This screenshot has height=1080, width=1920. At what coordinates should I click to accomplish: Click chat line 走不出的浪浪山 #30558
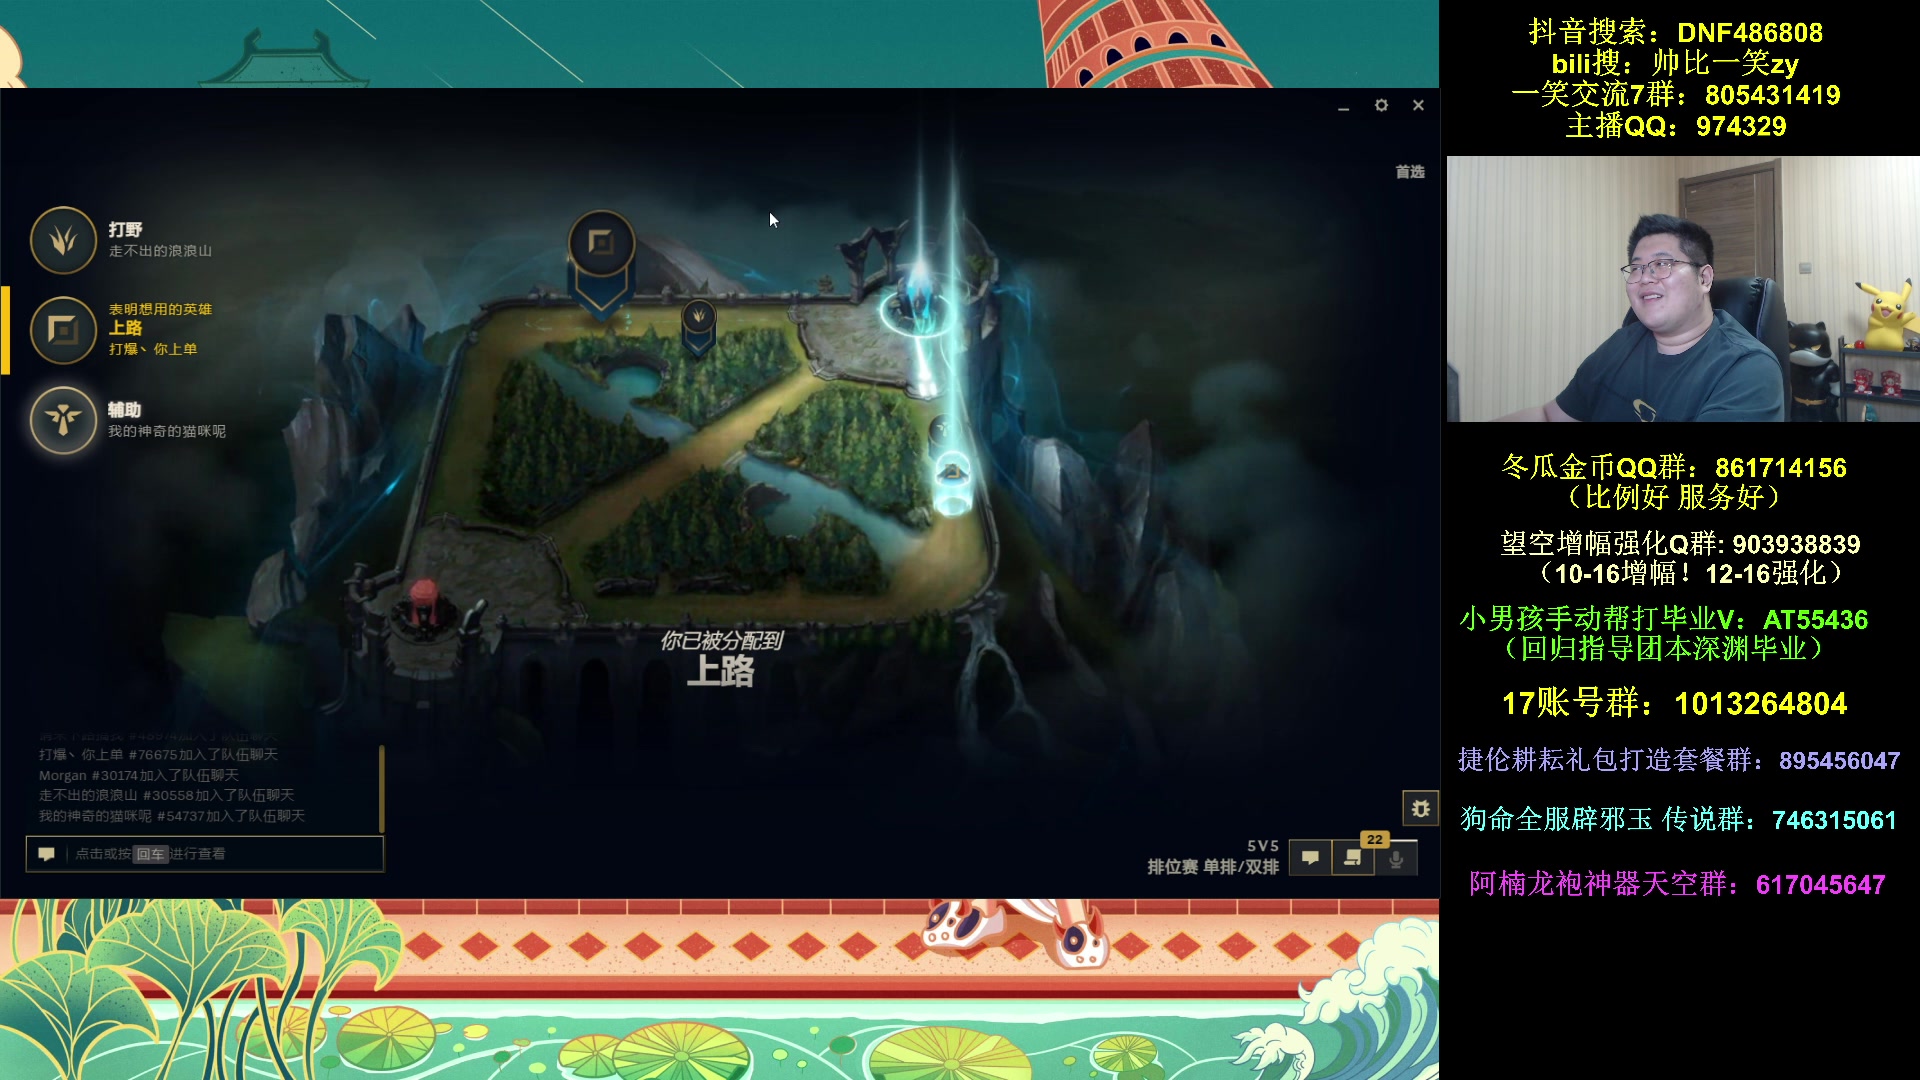click(166, 795)
